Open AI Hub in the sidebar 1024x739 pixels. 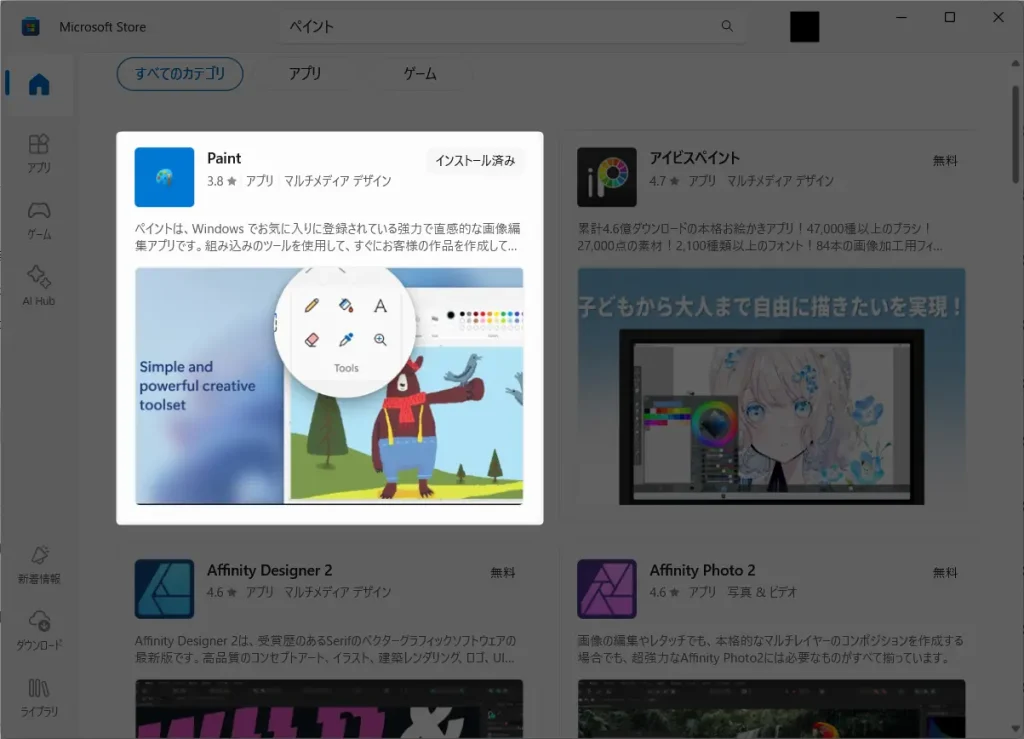tap(39, 286)
